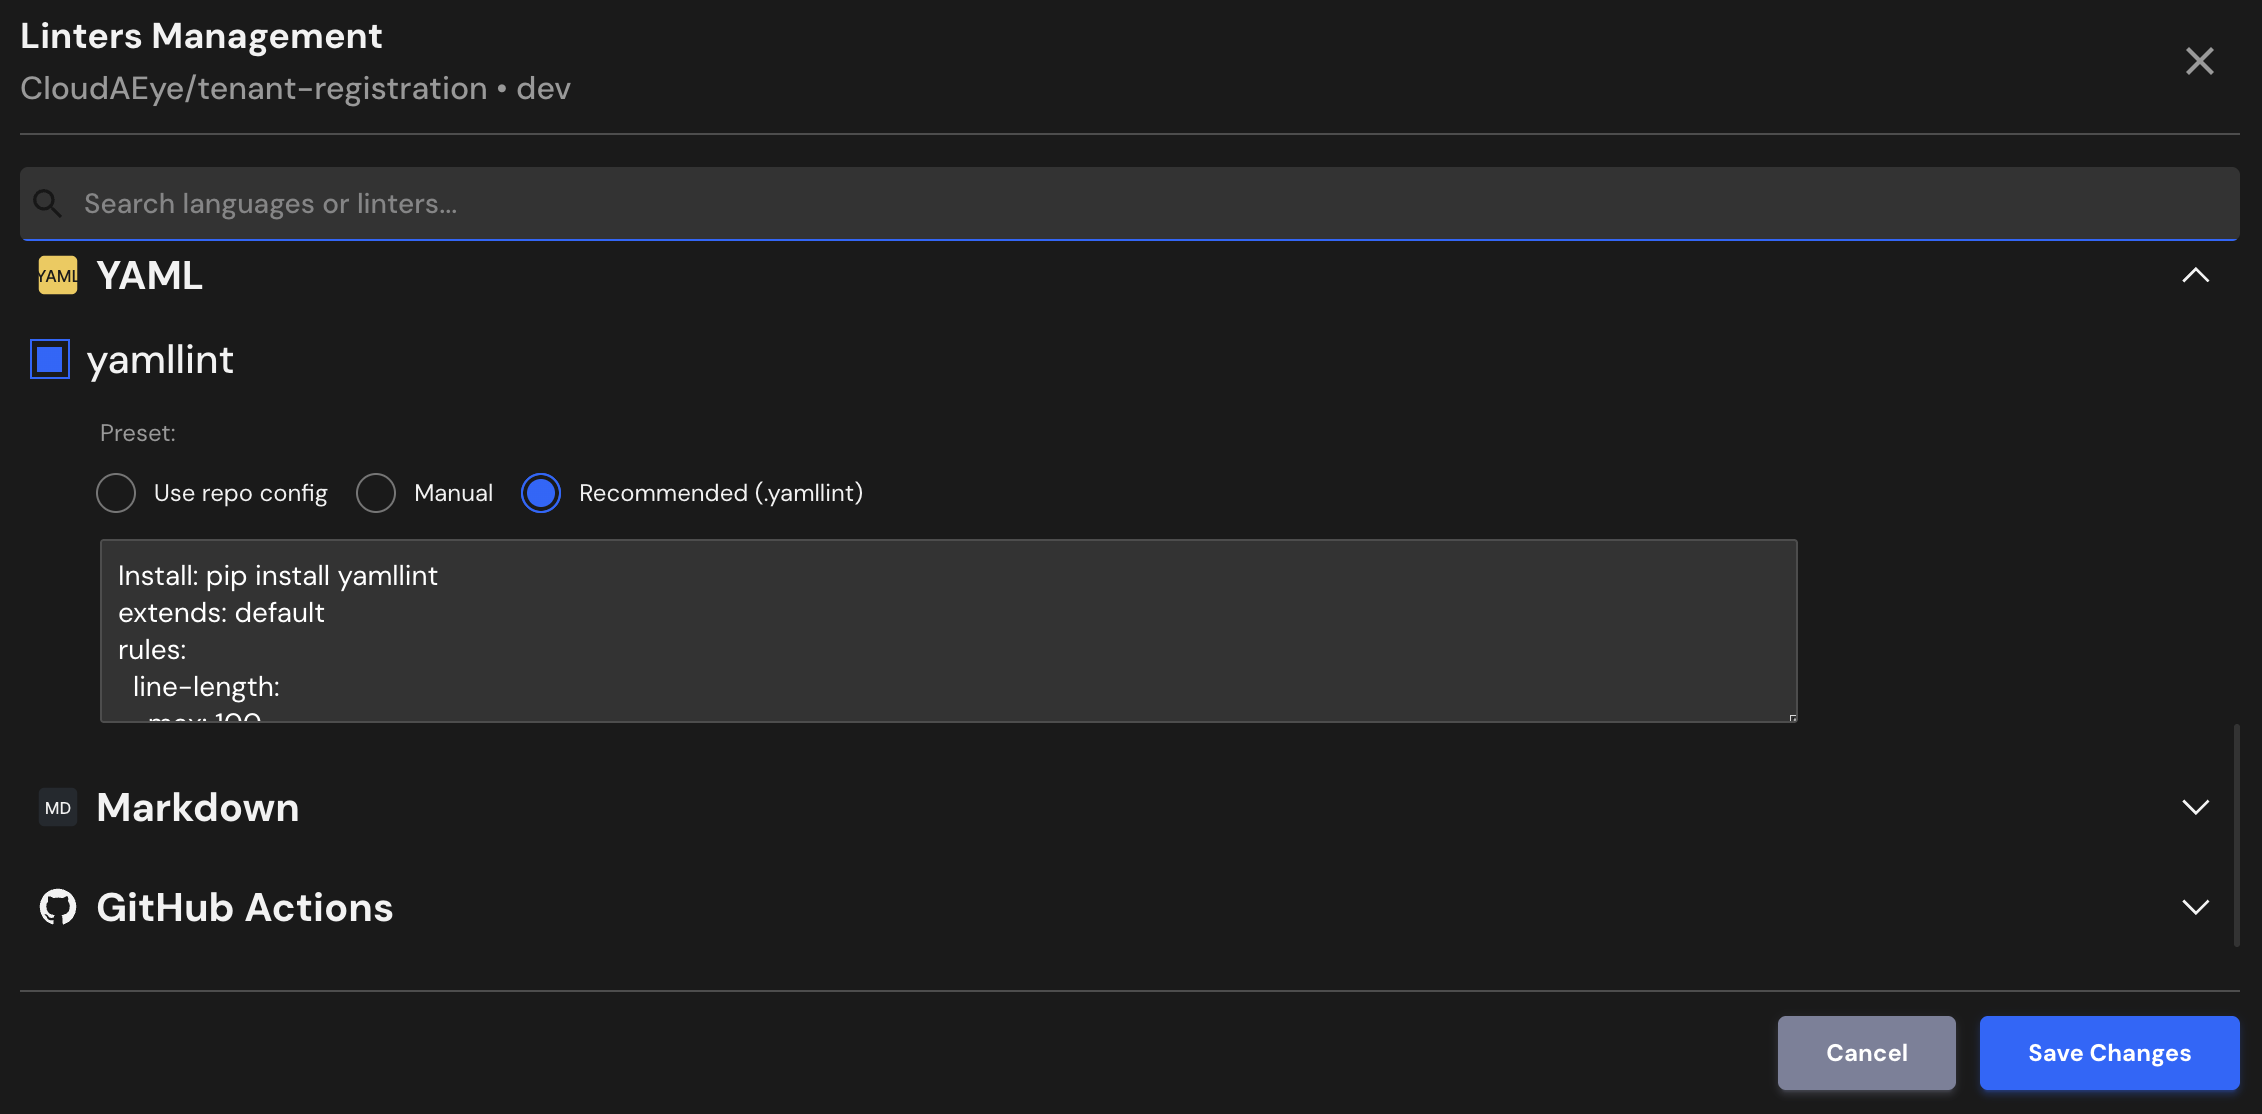2262x1114 pixels.
Task: Close the Linters Management dialog
Action: [2199, 61]
